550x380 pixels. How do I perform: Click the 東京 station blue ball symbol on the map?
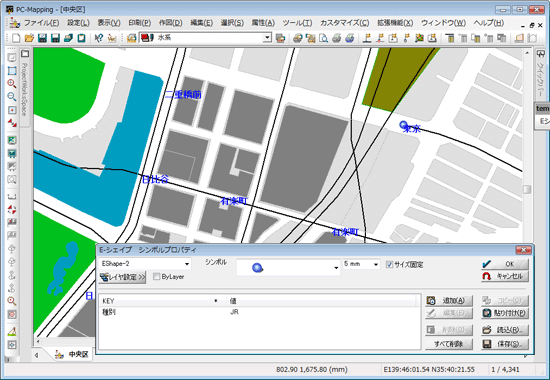coord(403,125)
